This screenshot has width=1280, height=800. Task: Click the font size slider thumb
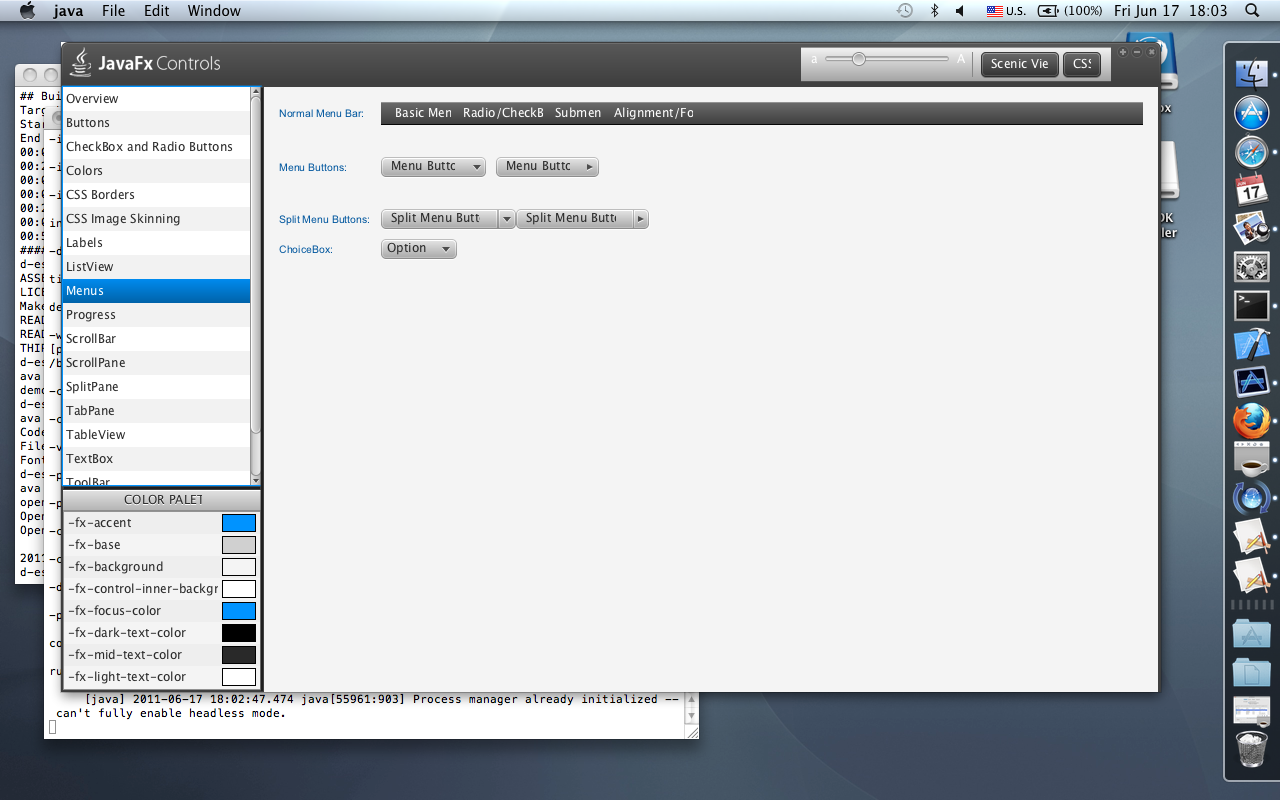coord(859,59)
